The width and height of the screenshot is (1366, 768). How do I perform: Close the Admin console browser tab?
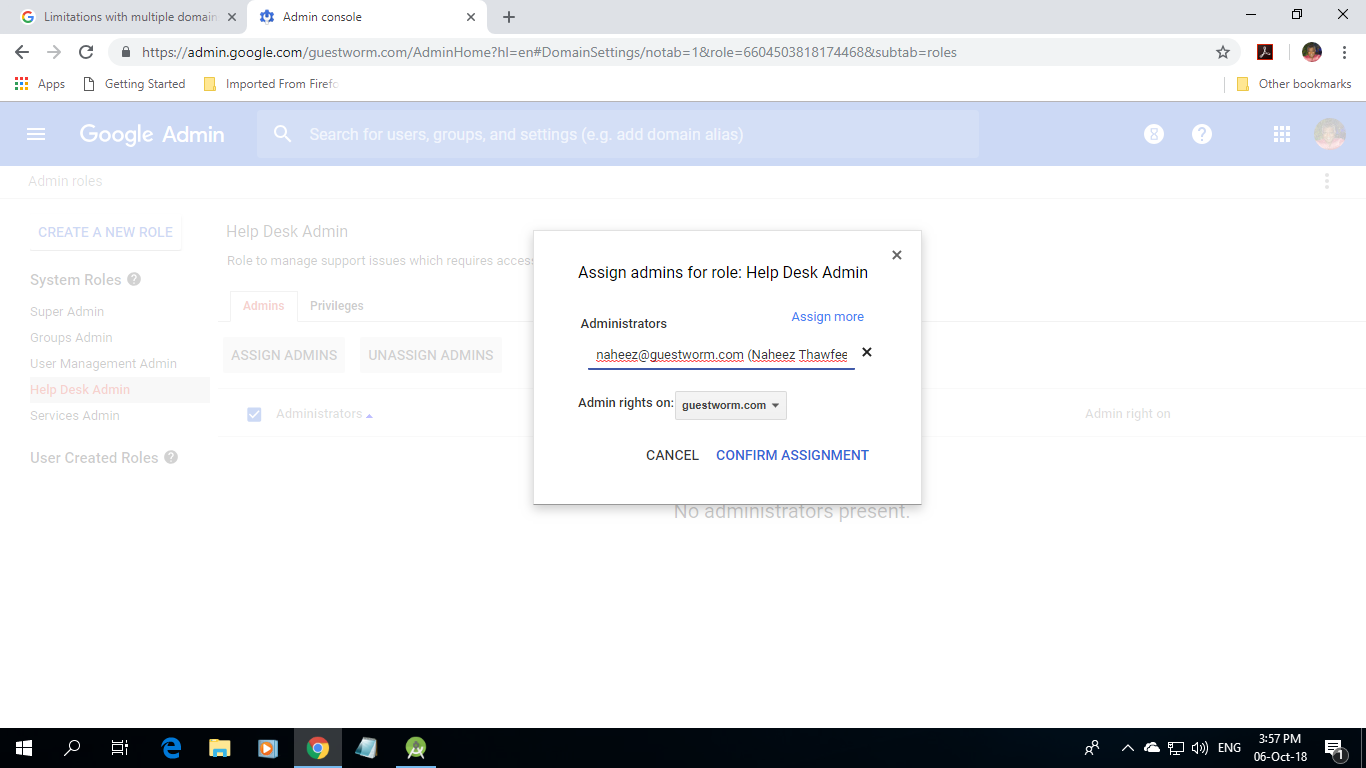[471, 17]
